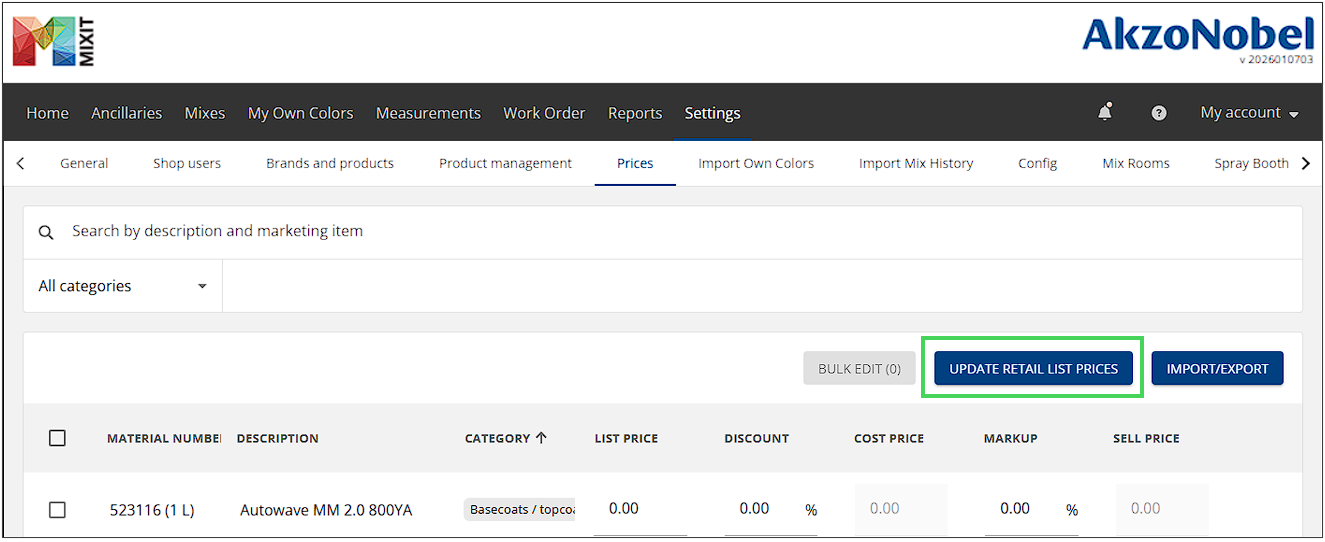Screen dimensions: 1325x542
Task: Click the List Price column header
Action: tap(626, 438)
